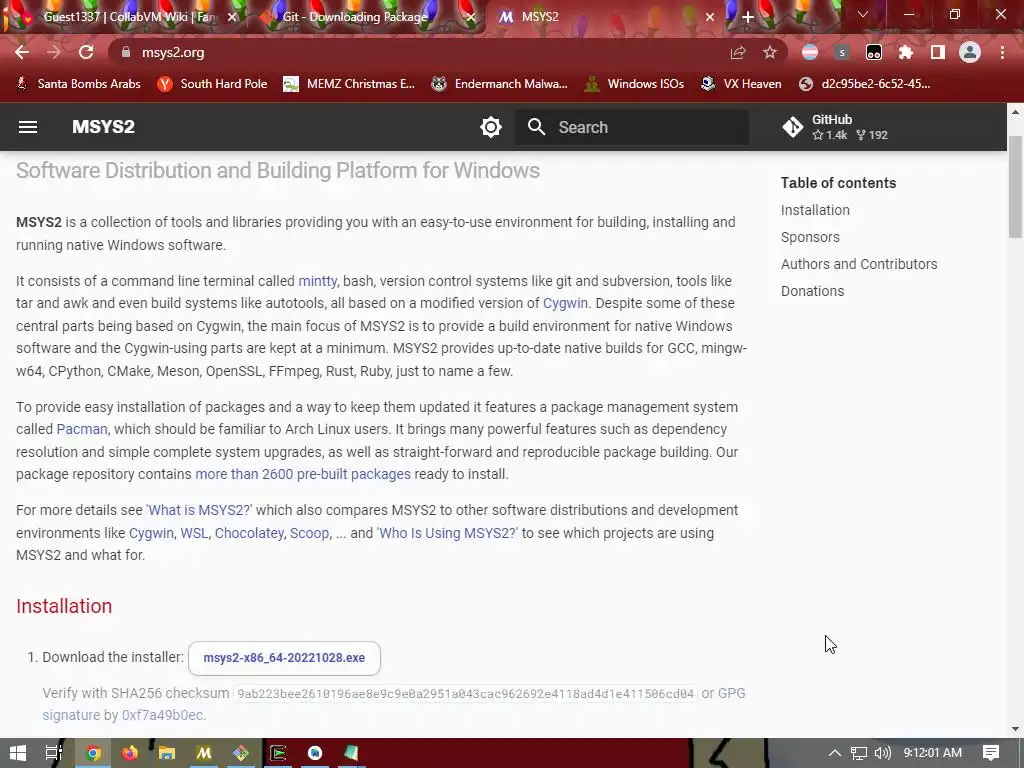Click the page vertical scrollbar thumb
Image resolution: width=1024 pixels, height=768 pixels.
click(x=1016, y=187)
